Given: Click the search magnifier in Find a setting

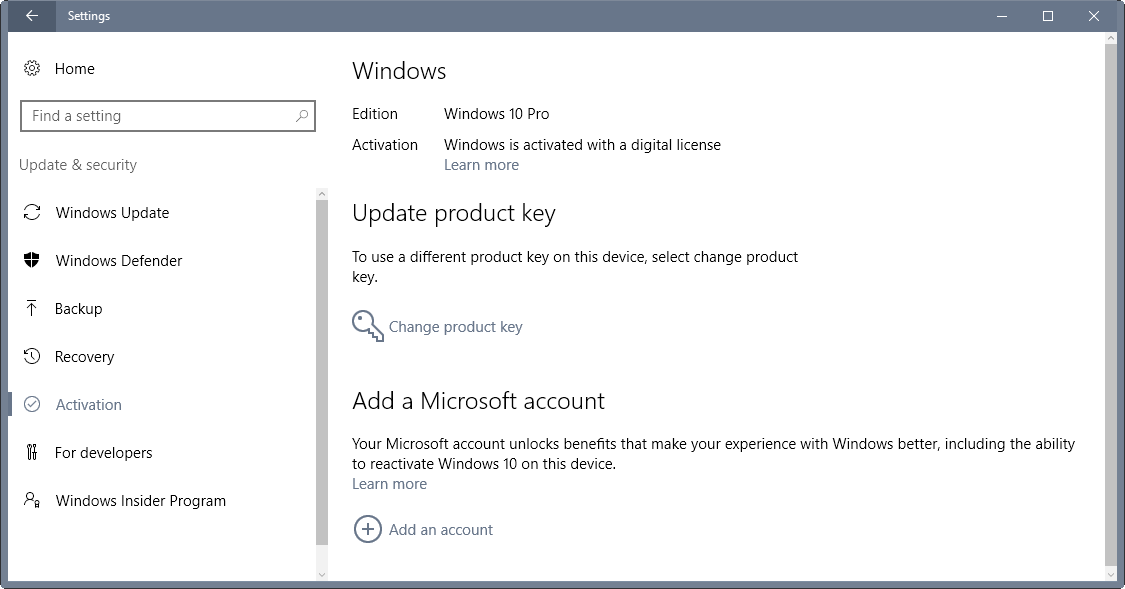Looking at the screenshot, I should tap(301, 116).
